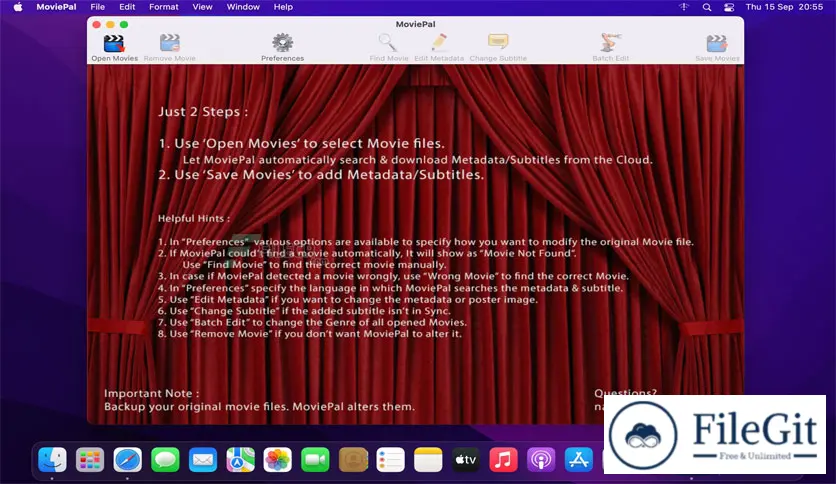
Task: Click the Open Movies toolbar icon
Action: (x=114, y=43)
